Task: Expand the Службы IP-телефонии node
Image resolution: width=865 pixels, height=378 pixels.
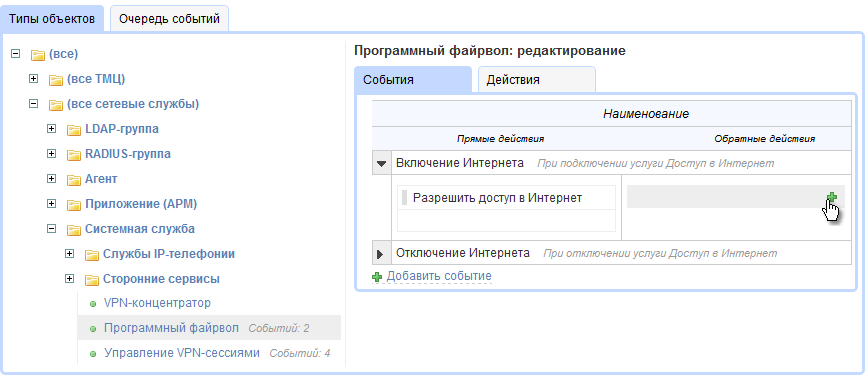Action: coord(70,253)
